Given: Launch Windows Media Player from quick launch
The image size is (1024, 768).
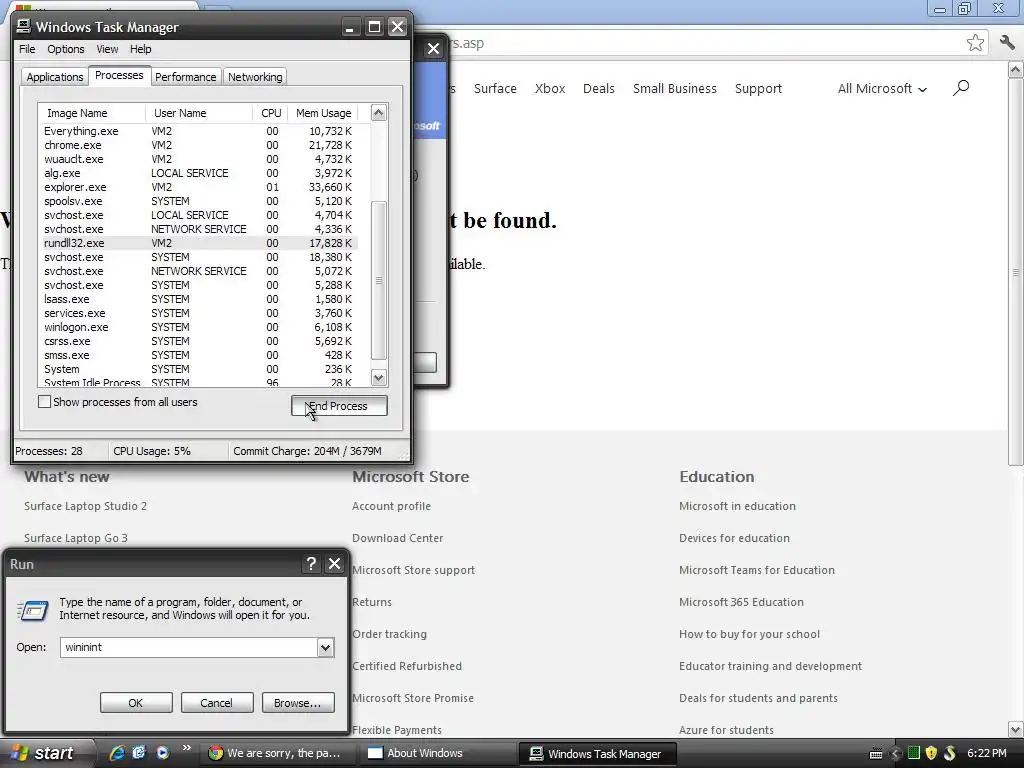Looking at the screenshot, I should tap(163, 752).
